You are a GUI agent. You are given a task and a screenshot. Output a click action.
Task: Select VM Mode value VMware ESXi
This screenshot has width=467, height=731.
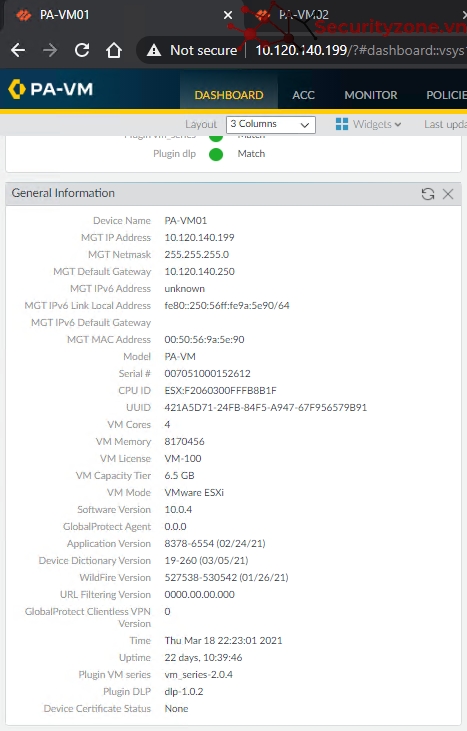pyautogui.click(x=194, y=493)
